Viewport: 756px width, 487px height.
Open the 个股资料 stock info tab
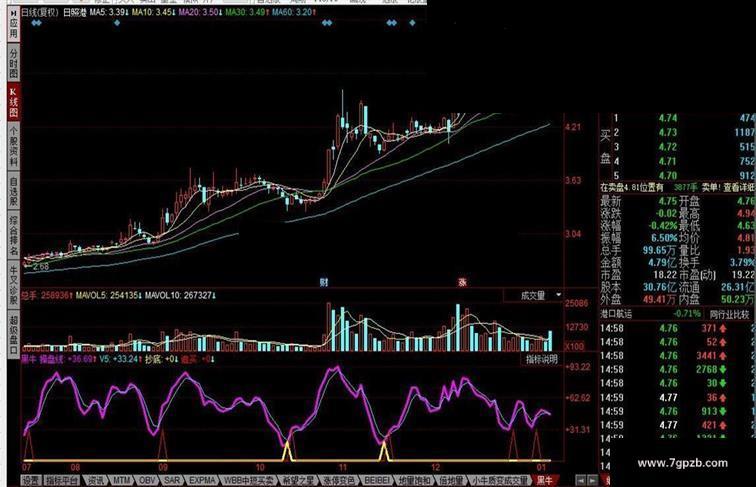(x=14, y=147)
